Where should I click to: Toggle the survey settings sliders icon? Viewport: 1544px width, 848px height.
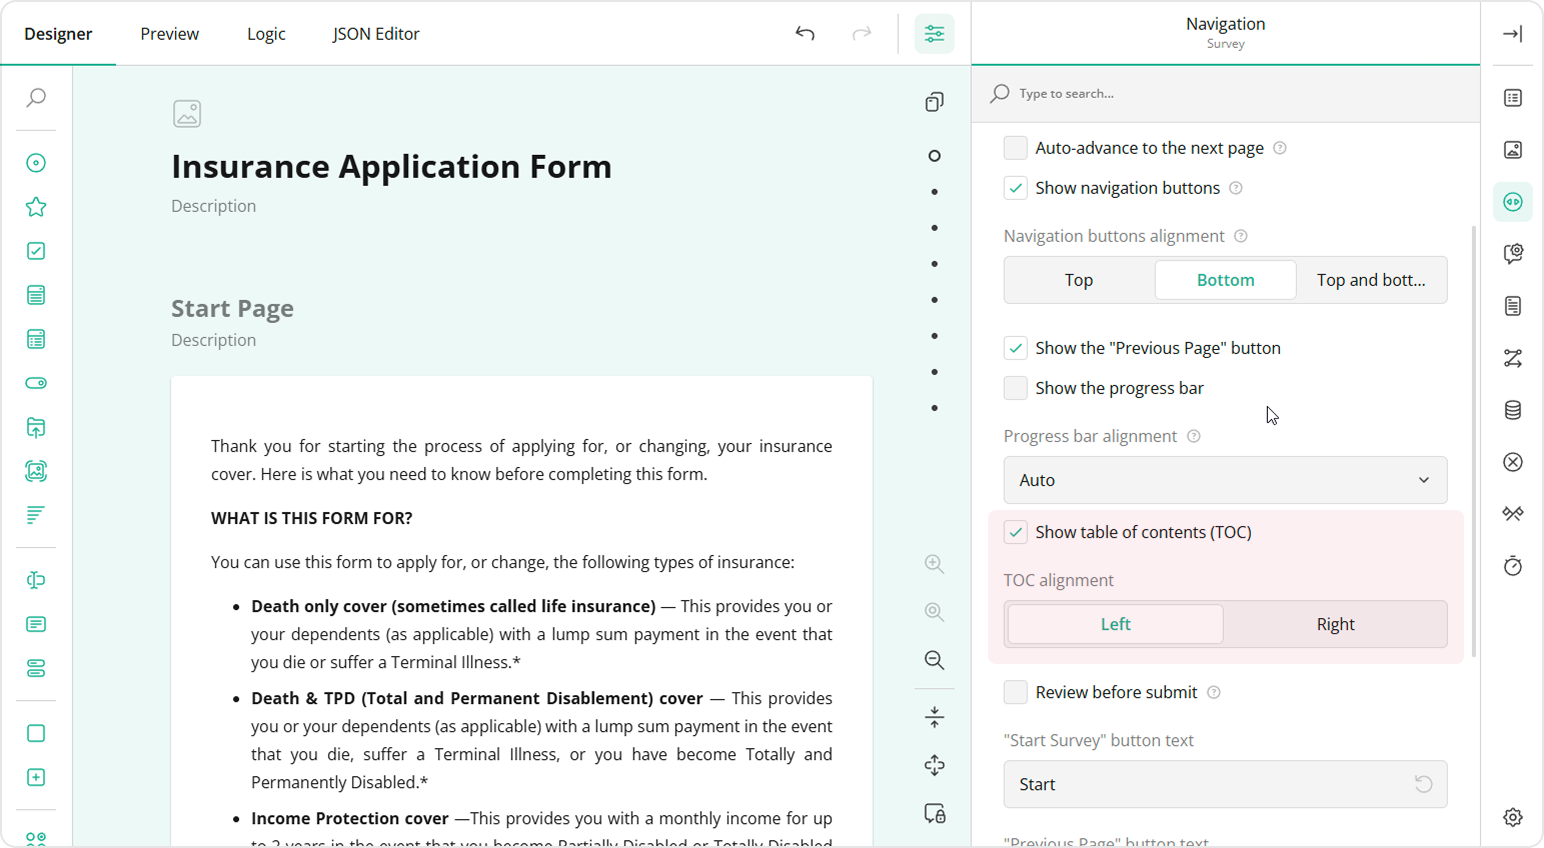coord(934,34)
